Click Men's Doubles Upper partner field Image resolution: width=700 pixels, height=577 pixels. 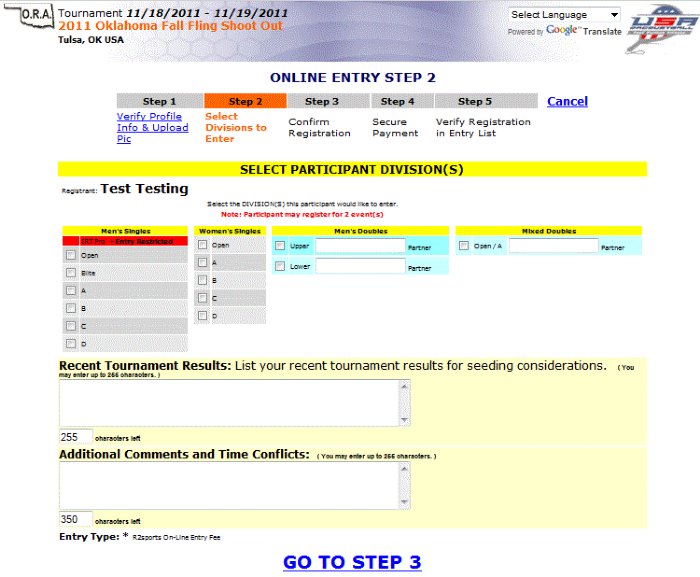[360, 245]
